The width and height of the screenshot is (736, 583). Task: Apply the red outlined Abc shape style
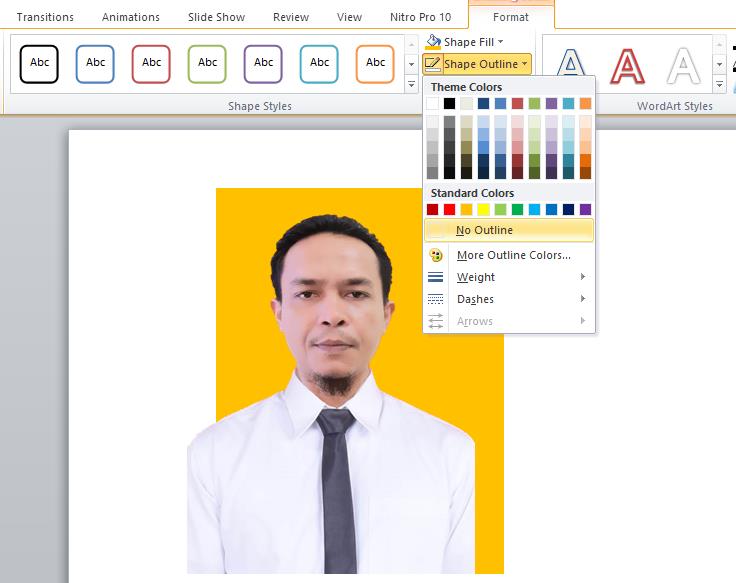pos(151,62)
